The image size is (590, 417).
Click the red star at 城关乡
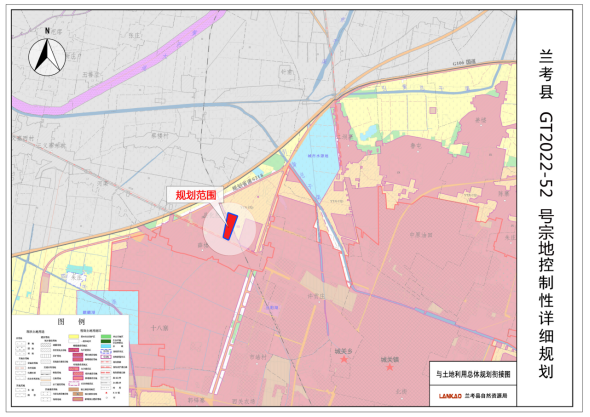click(344, 359)
